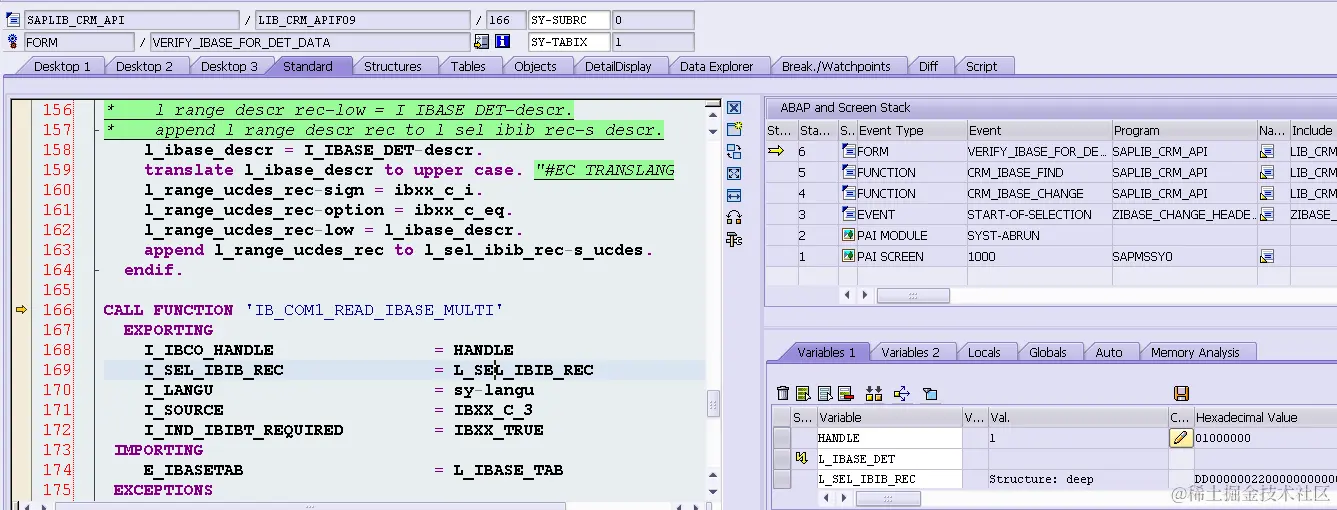Open the Structures tab

(392, 66)
